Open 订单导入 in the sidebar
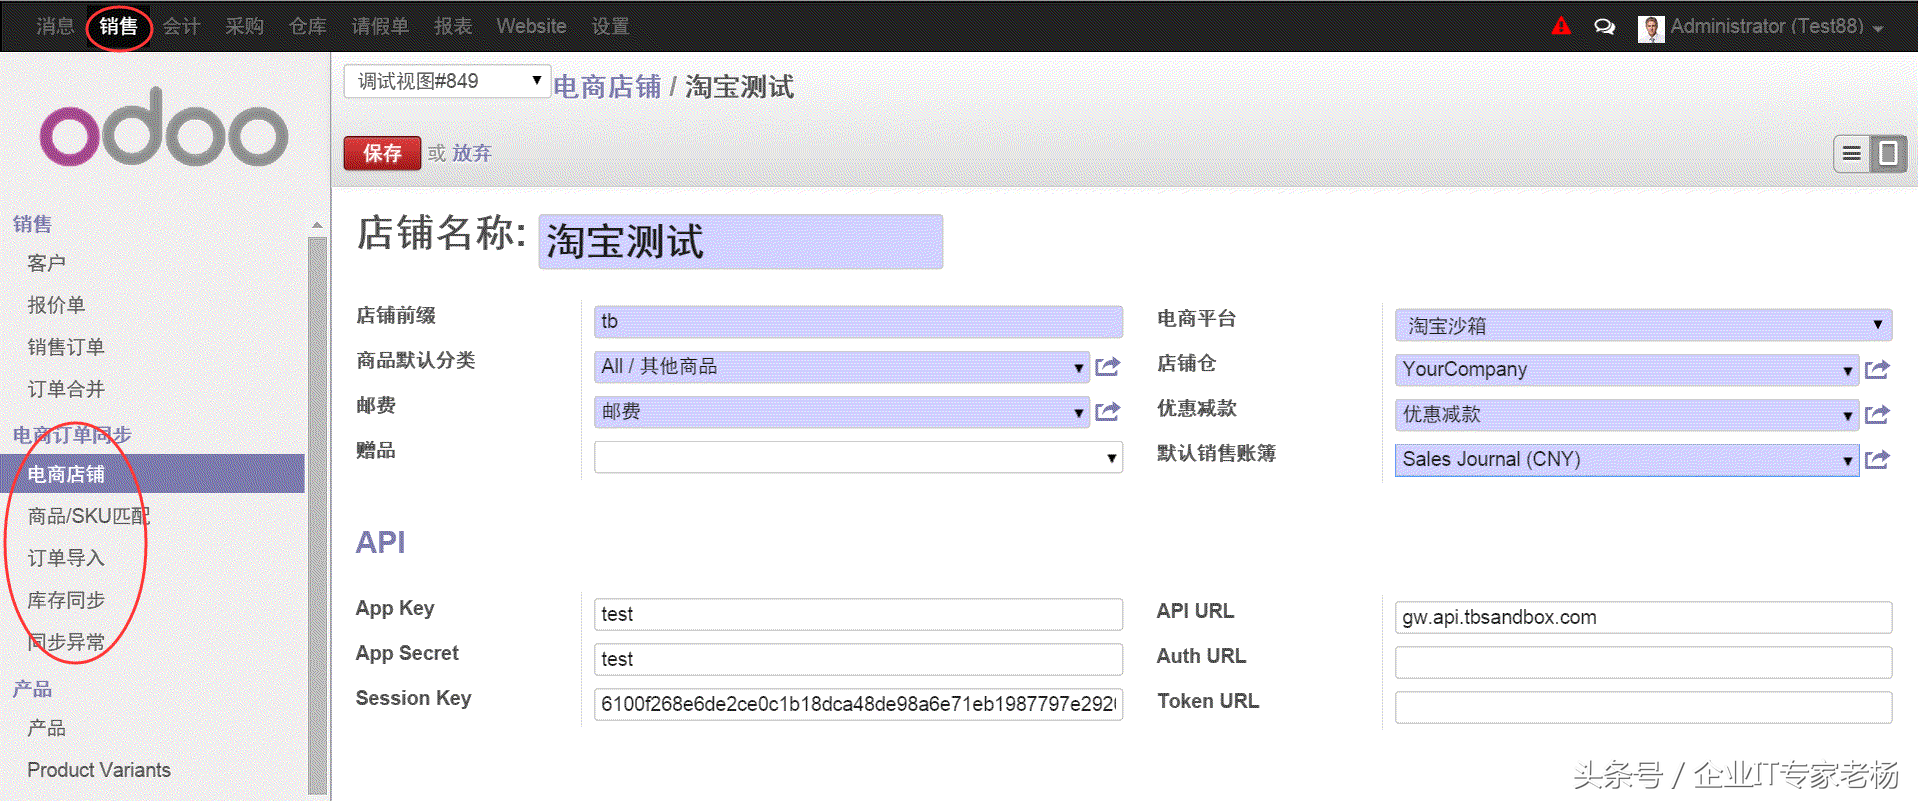This screenshot has width=1918, height=801. pyautogui.click(x=66, y=558)
